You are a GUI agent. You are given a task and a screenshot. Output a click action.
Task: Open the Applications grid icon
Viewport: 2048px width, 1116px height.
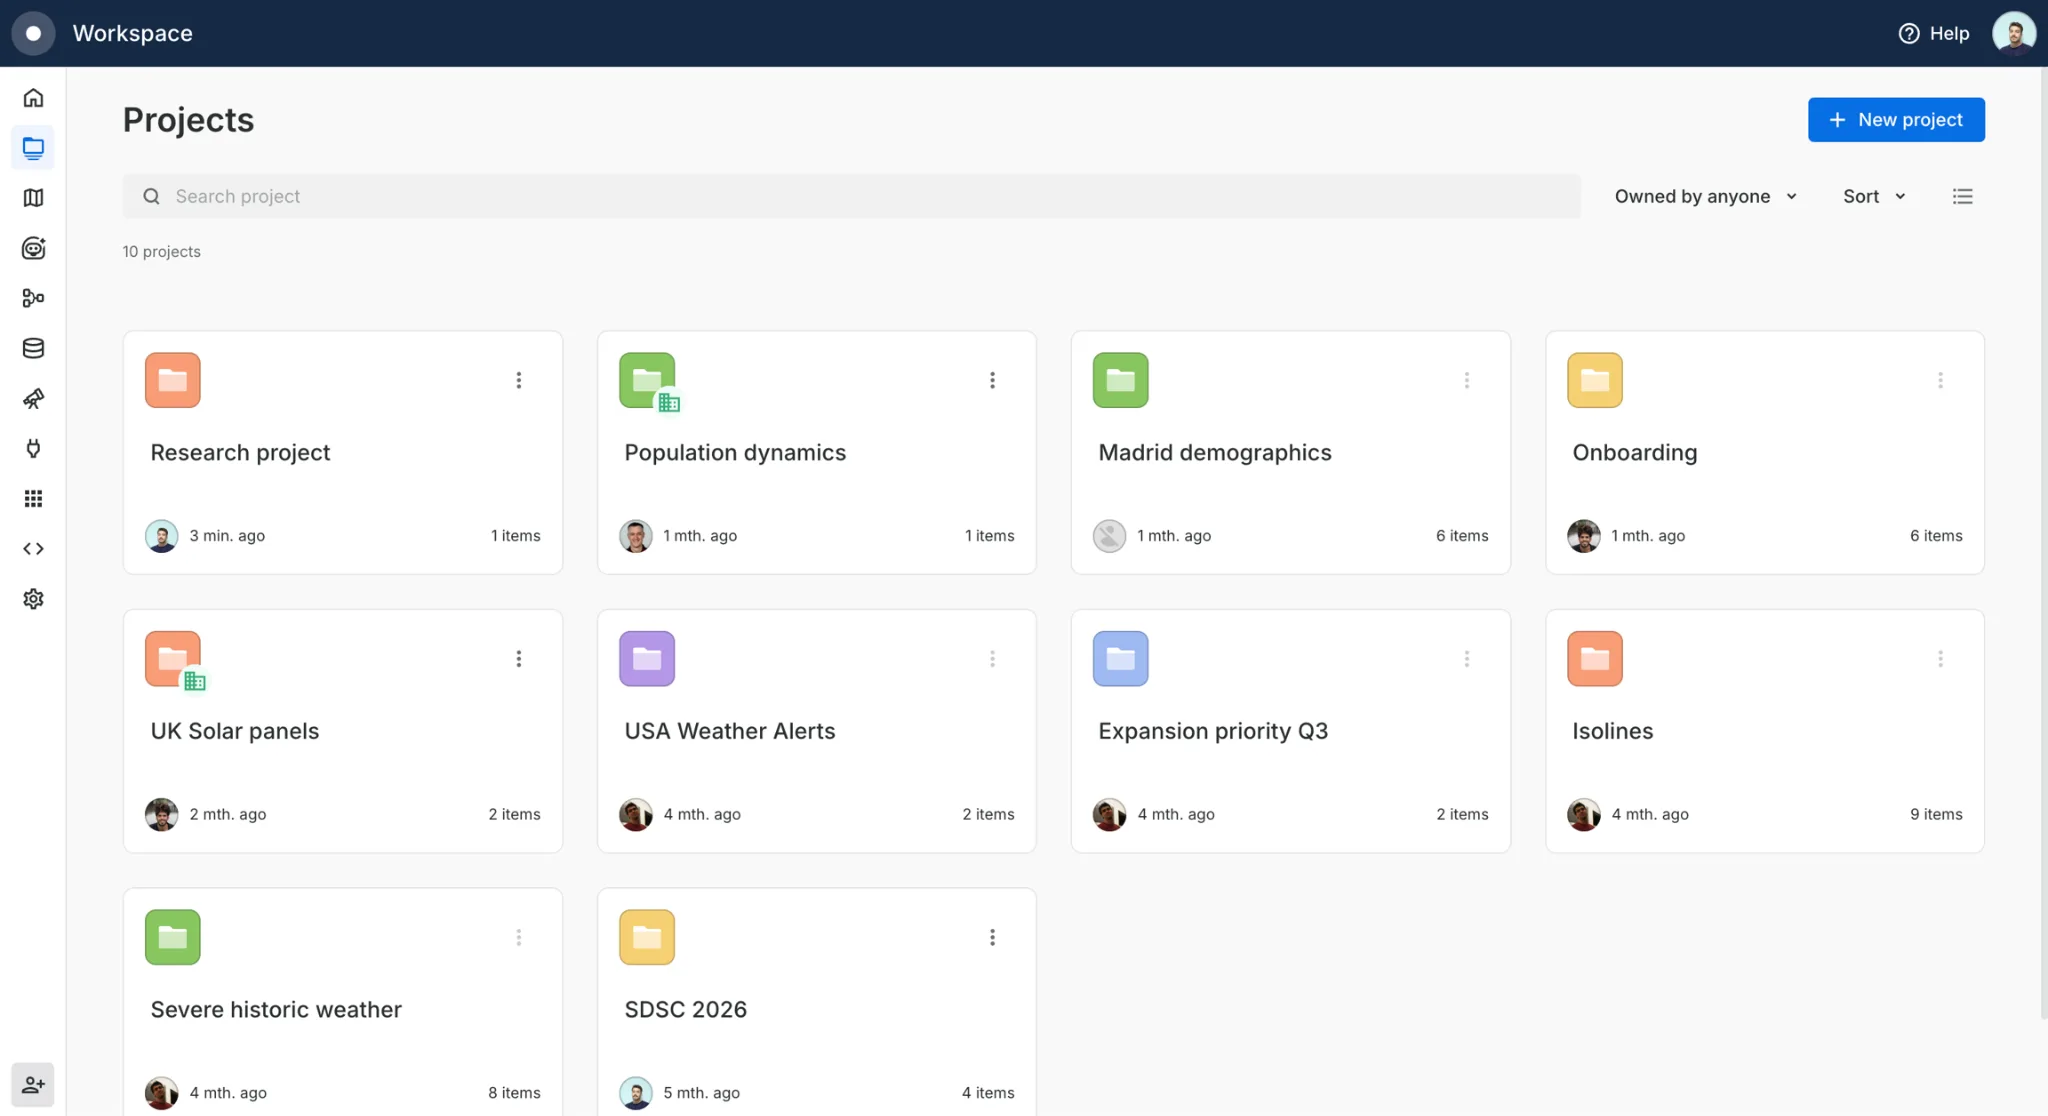point(33,498)
